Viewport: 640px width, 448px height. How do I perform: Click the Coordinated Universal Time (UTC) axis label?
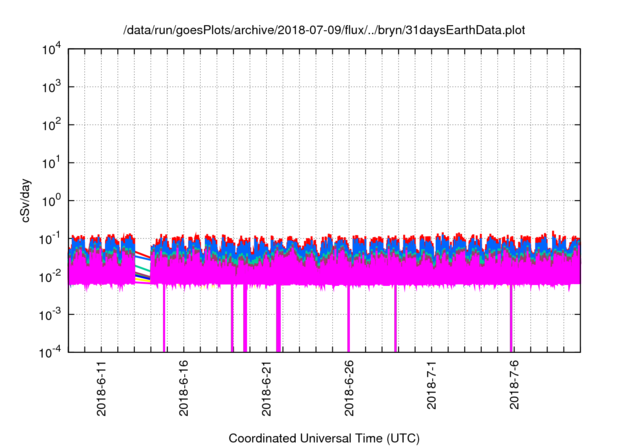(x=324, y=438)
